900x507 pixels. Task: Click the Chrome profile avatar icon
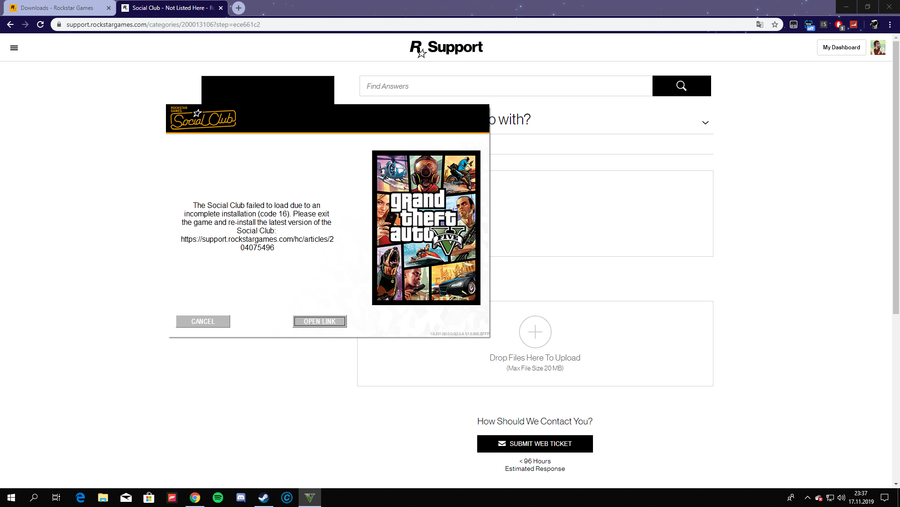click(x=874, y=24)
